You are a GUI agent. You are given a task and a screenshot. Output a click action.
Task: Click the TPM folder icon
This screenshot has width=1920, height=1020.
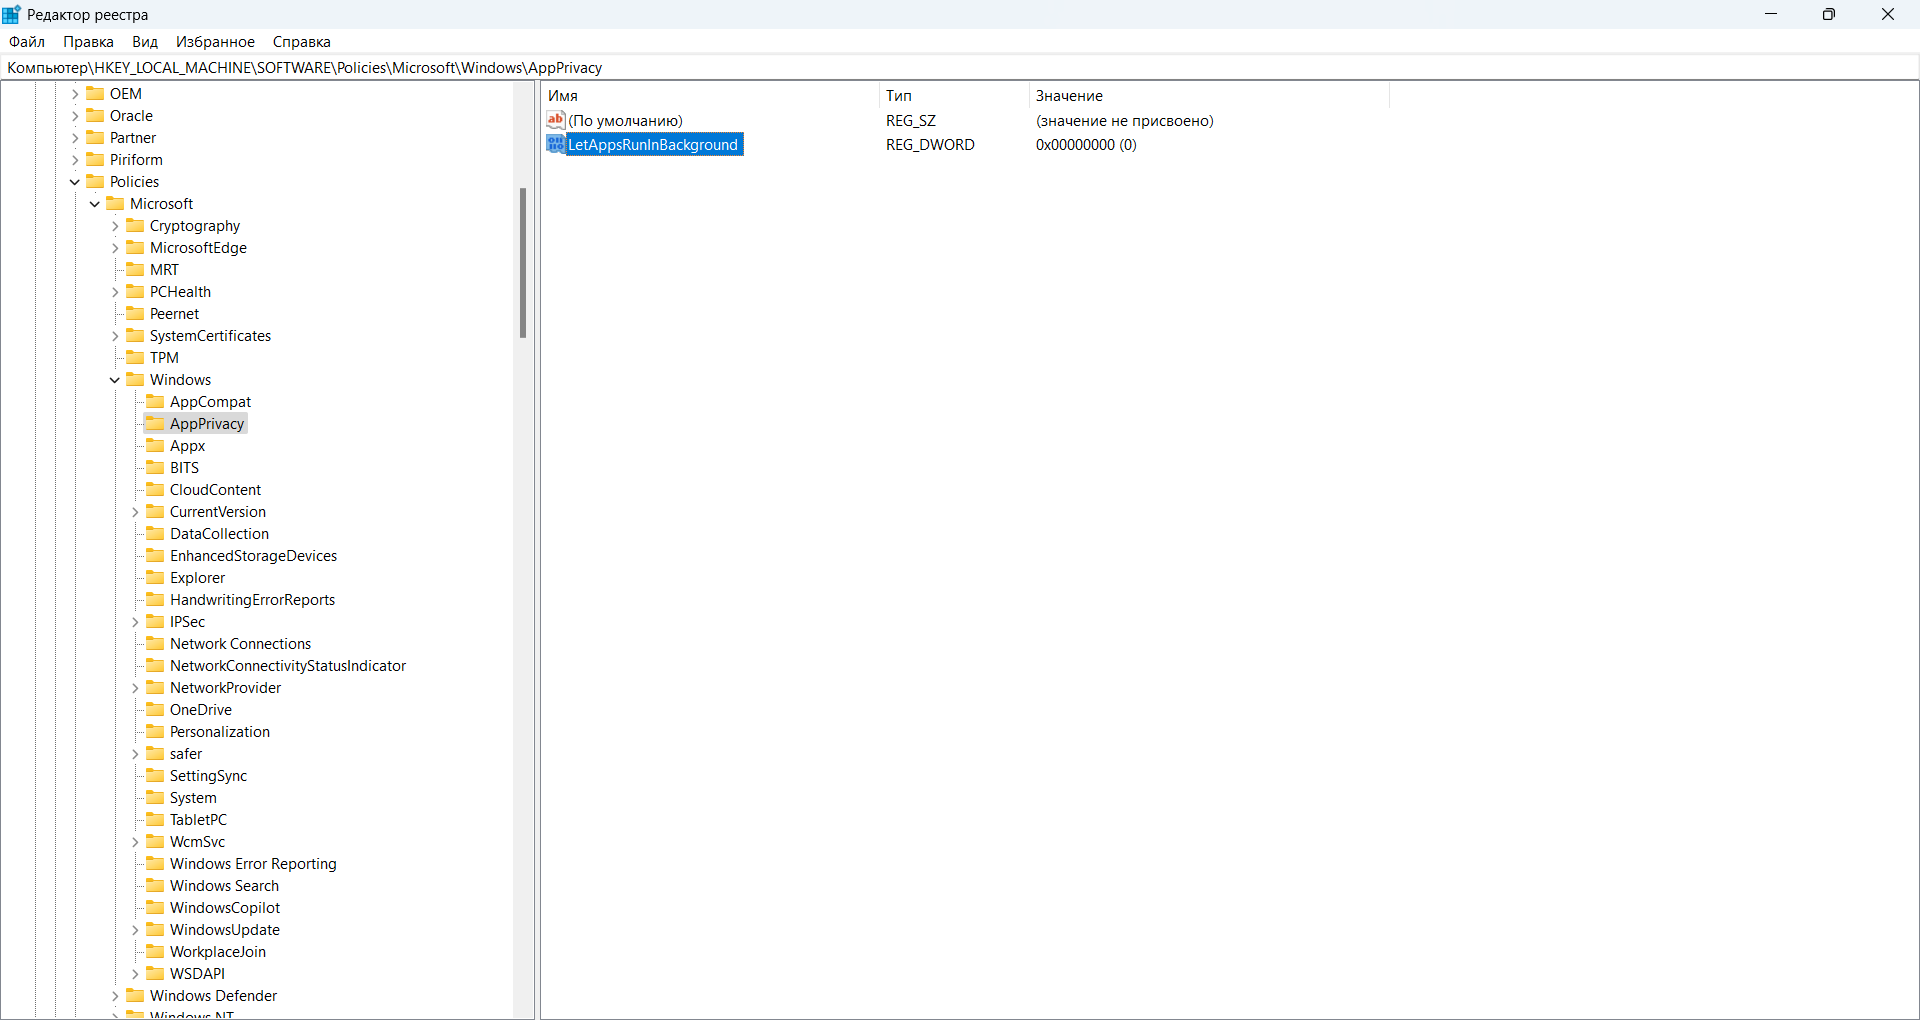tap(135, 357)
